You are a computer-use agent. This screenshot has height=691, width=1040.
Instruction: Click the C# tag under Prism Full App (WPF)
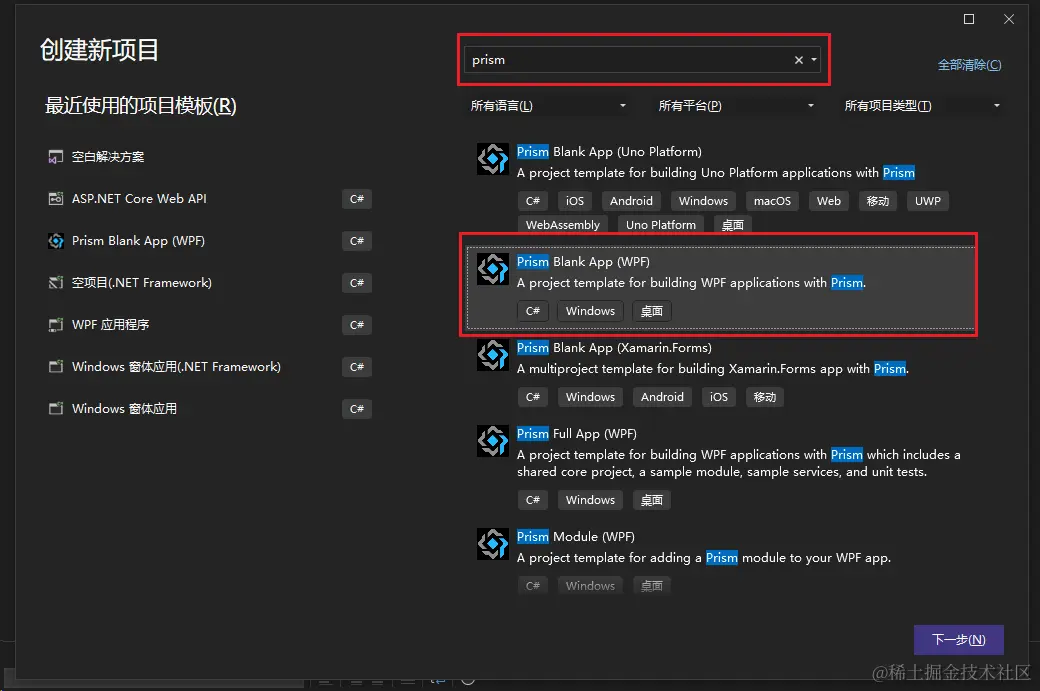point(533,500)
